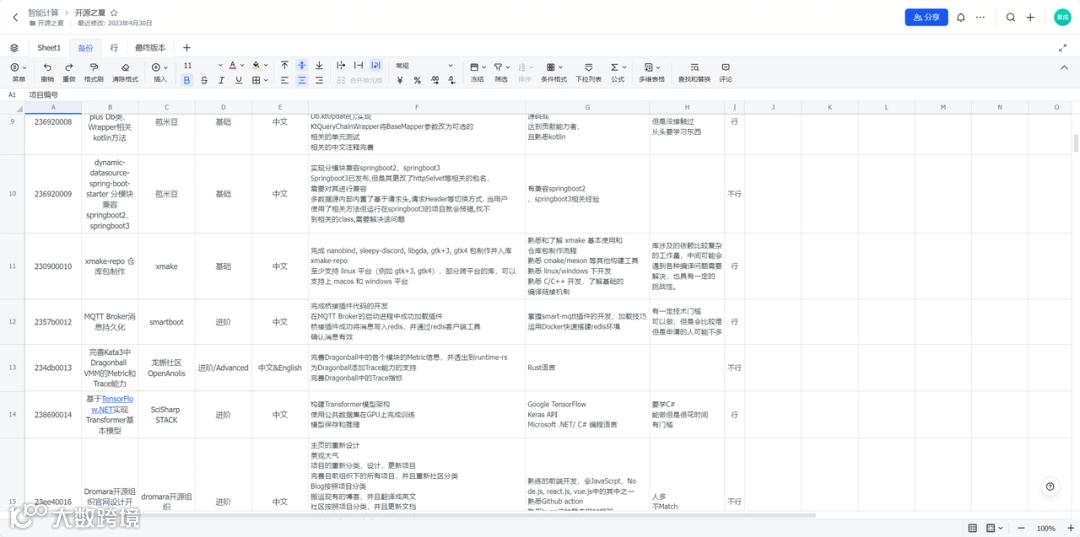
Task: Select column F header
Action: coord(417,107)
